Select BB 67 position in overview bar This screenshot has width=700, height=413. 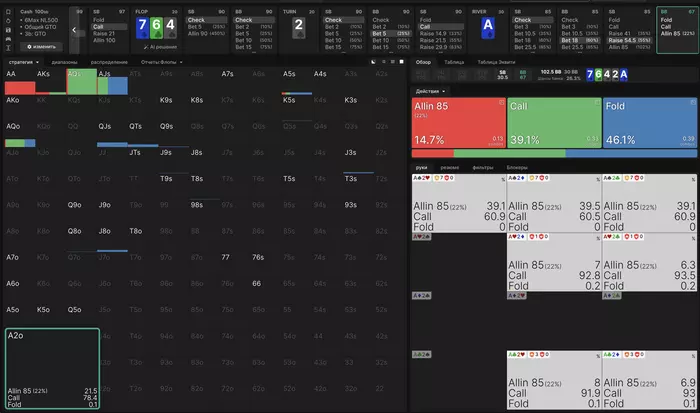click(x=522, y=75)
